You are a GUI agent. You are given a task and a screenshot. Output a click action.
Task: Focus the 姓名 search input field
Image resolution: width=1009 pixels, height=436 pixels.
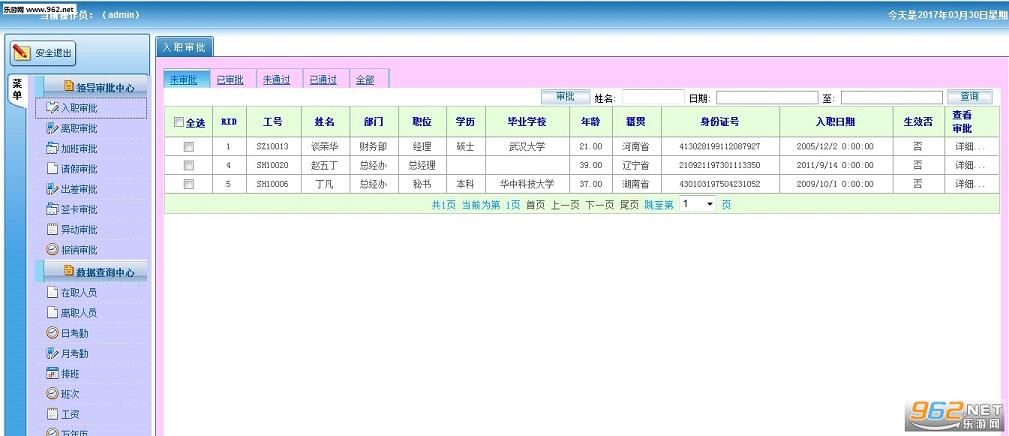[x=653, y=97]
